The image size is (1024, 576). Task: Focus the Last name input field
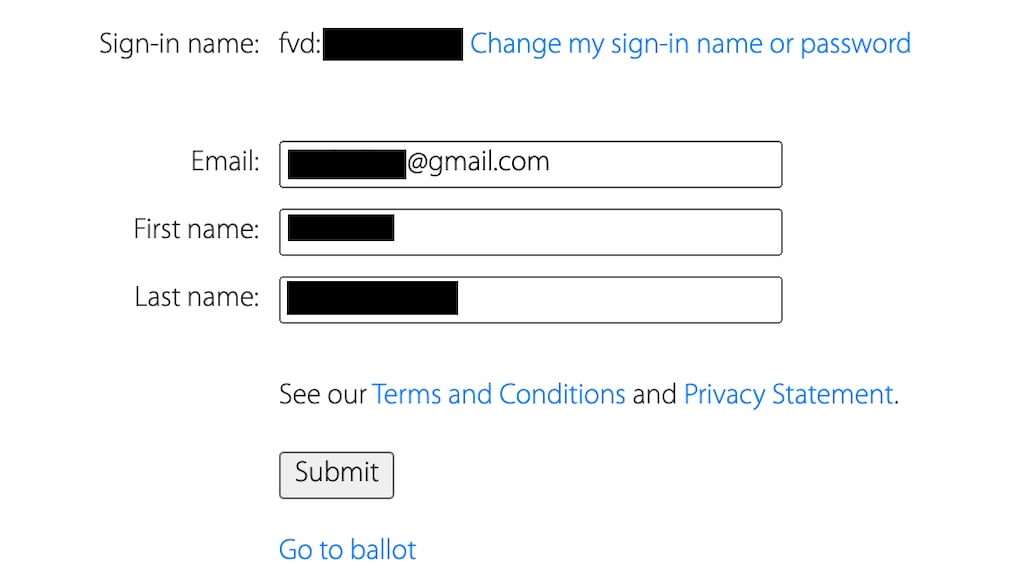(x=618, y=300)
